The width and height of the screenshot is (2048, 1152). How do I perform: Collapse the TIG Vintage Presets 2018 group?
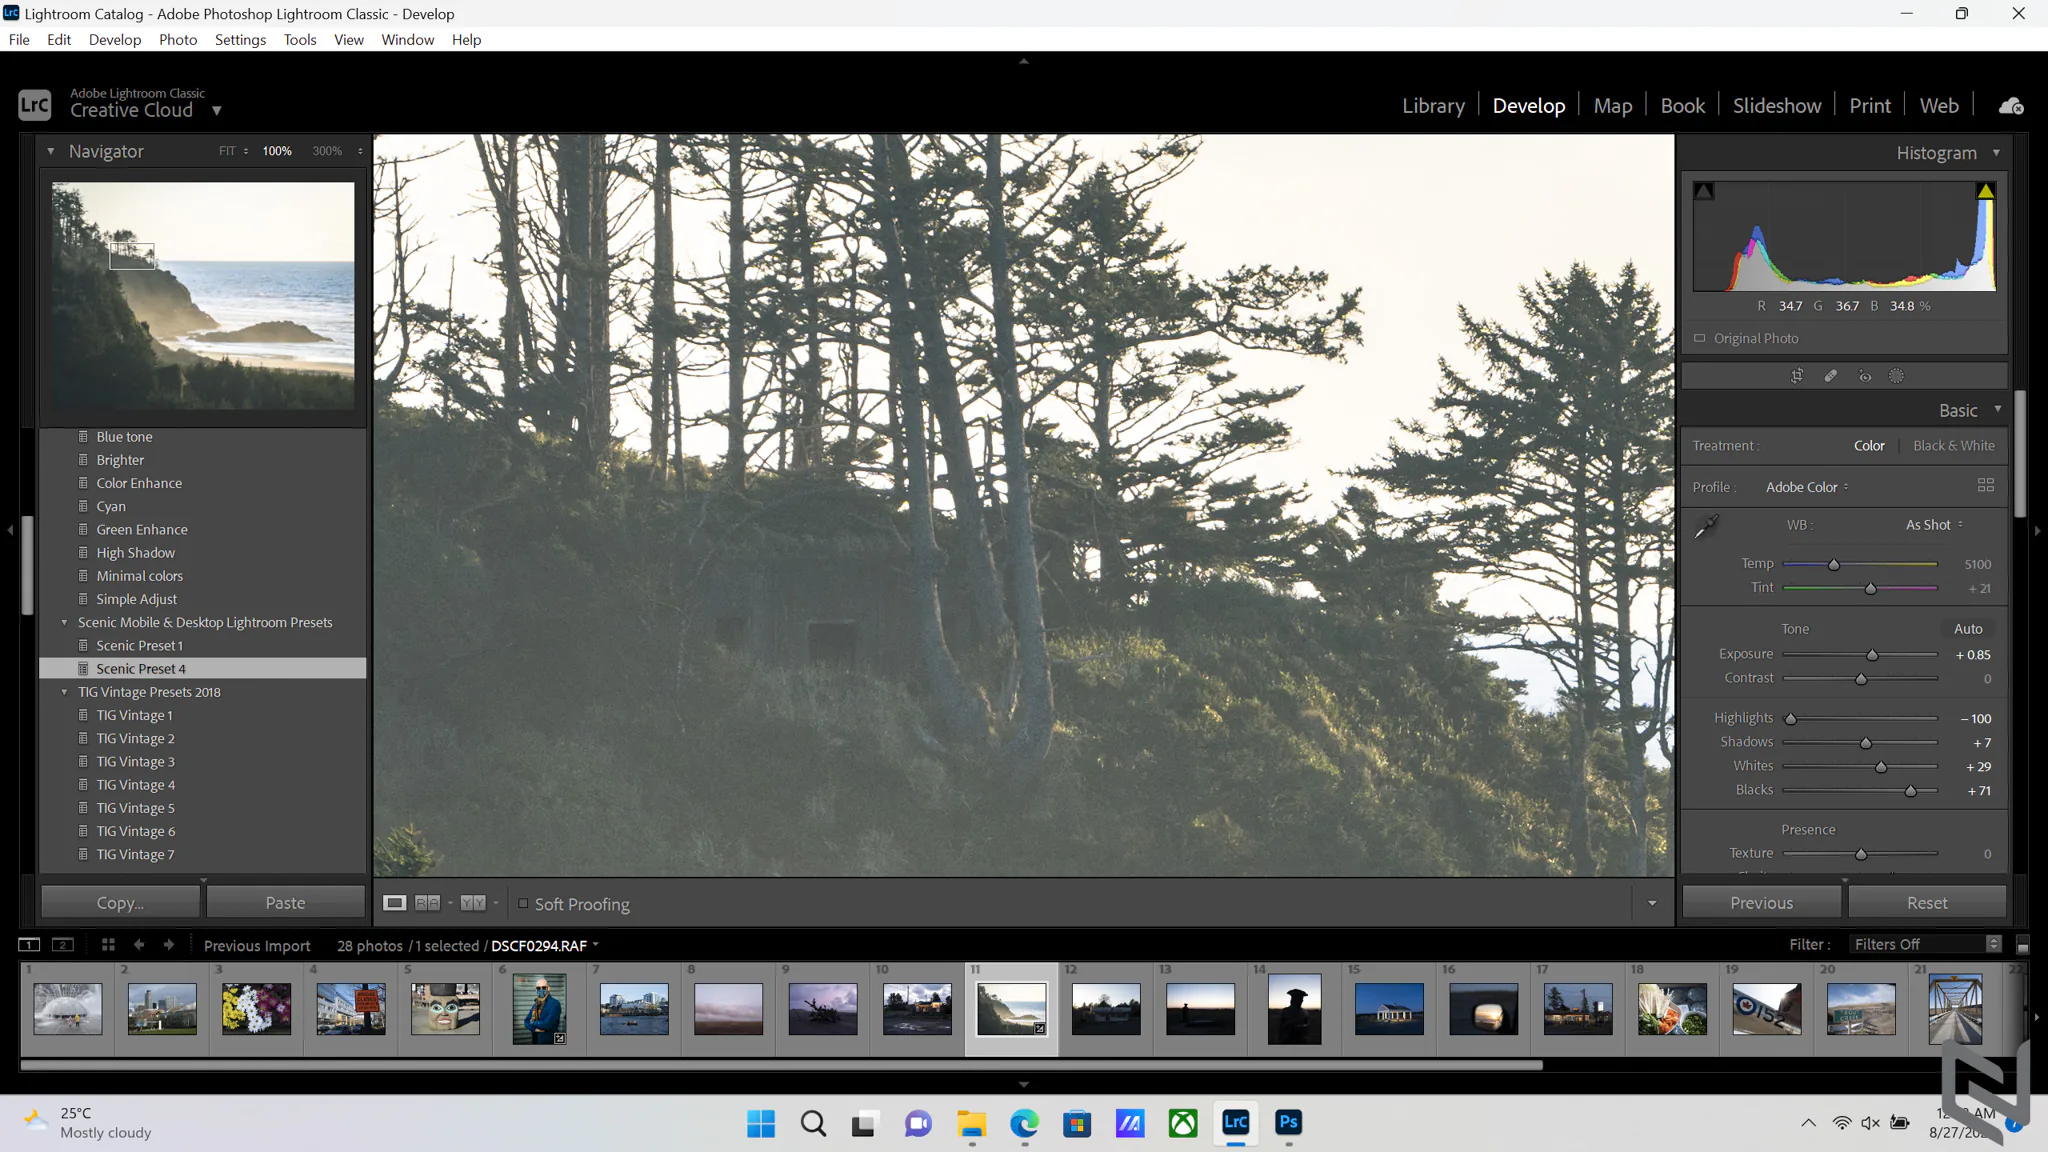65,692
